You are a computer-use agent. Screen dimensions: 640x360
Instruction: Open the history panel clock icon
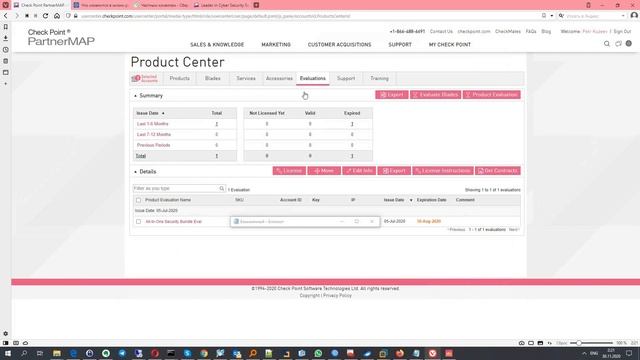[6, 49]
